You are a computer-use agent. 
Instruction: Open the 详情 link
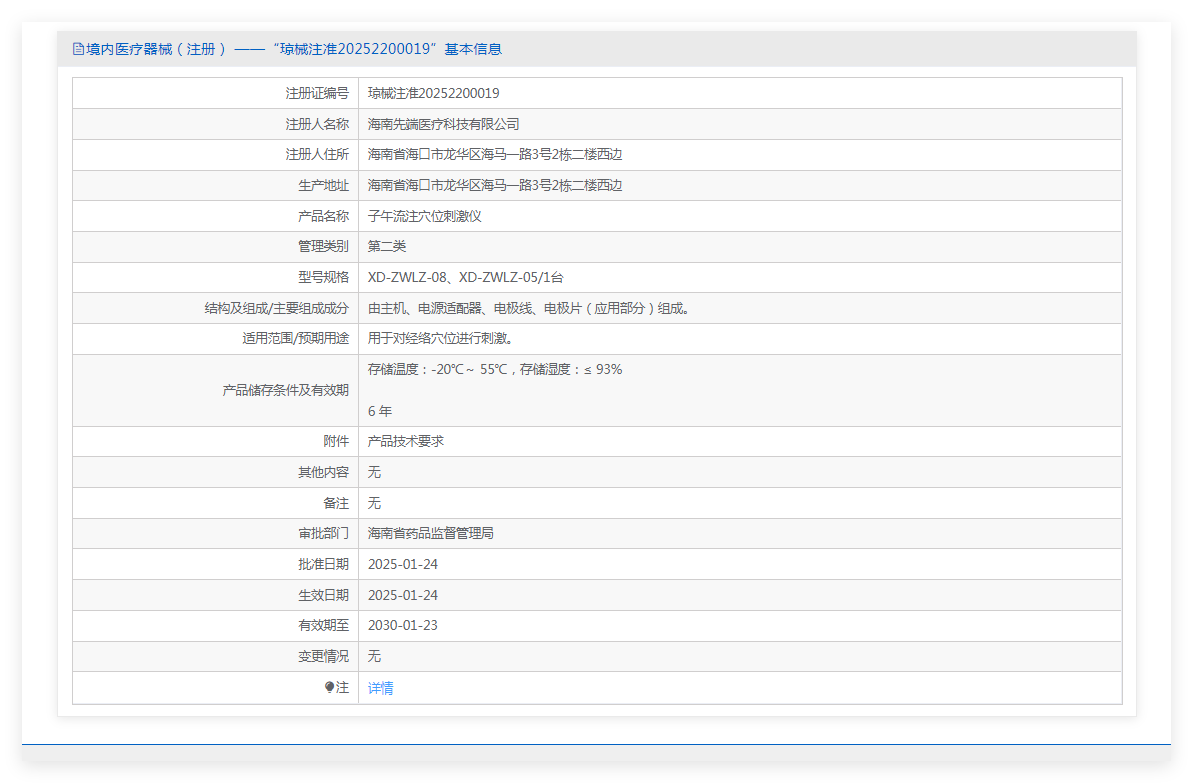[380, 688]
